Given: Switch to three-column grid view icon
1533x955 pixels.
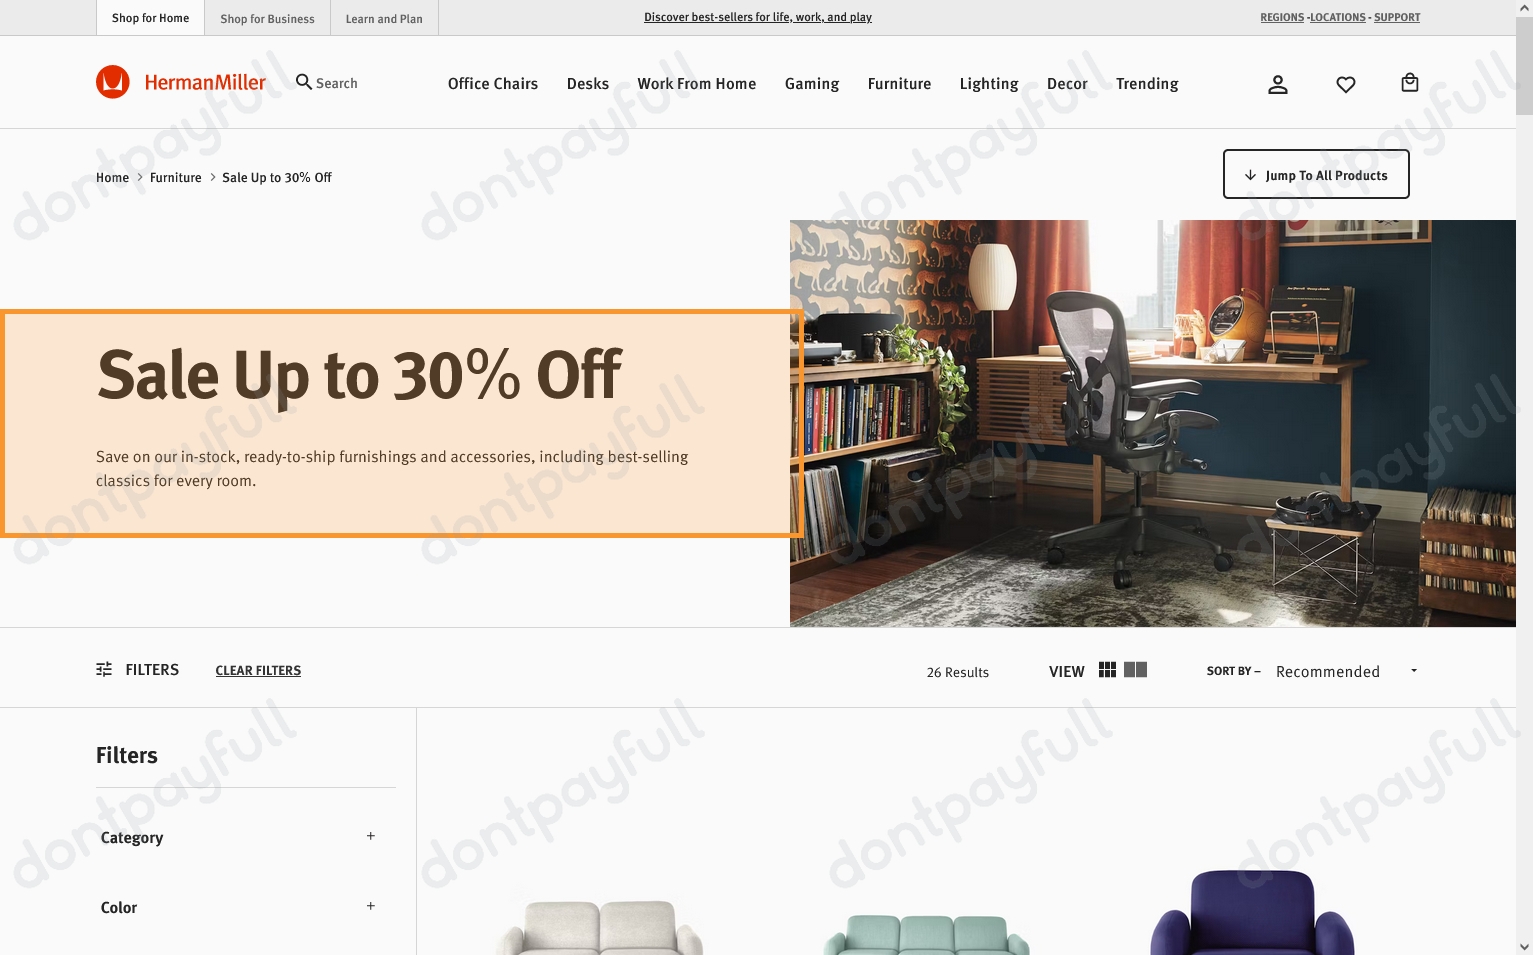Looking at the screenshot, I should coord(1107,670).
